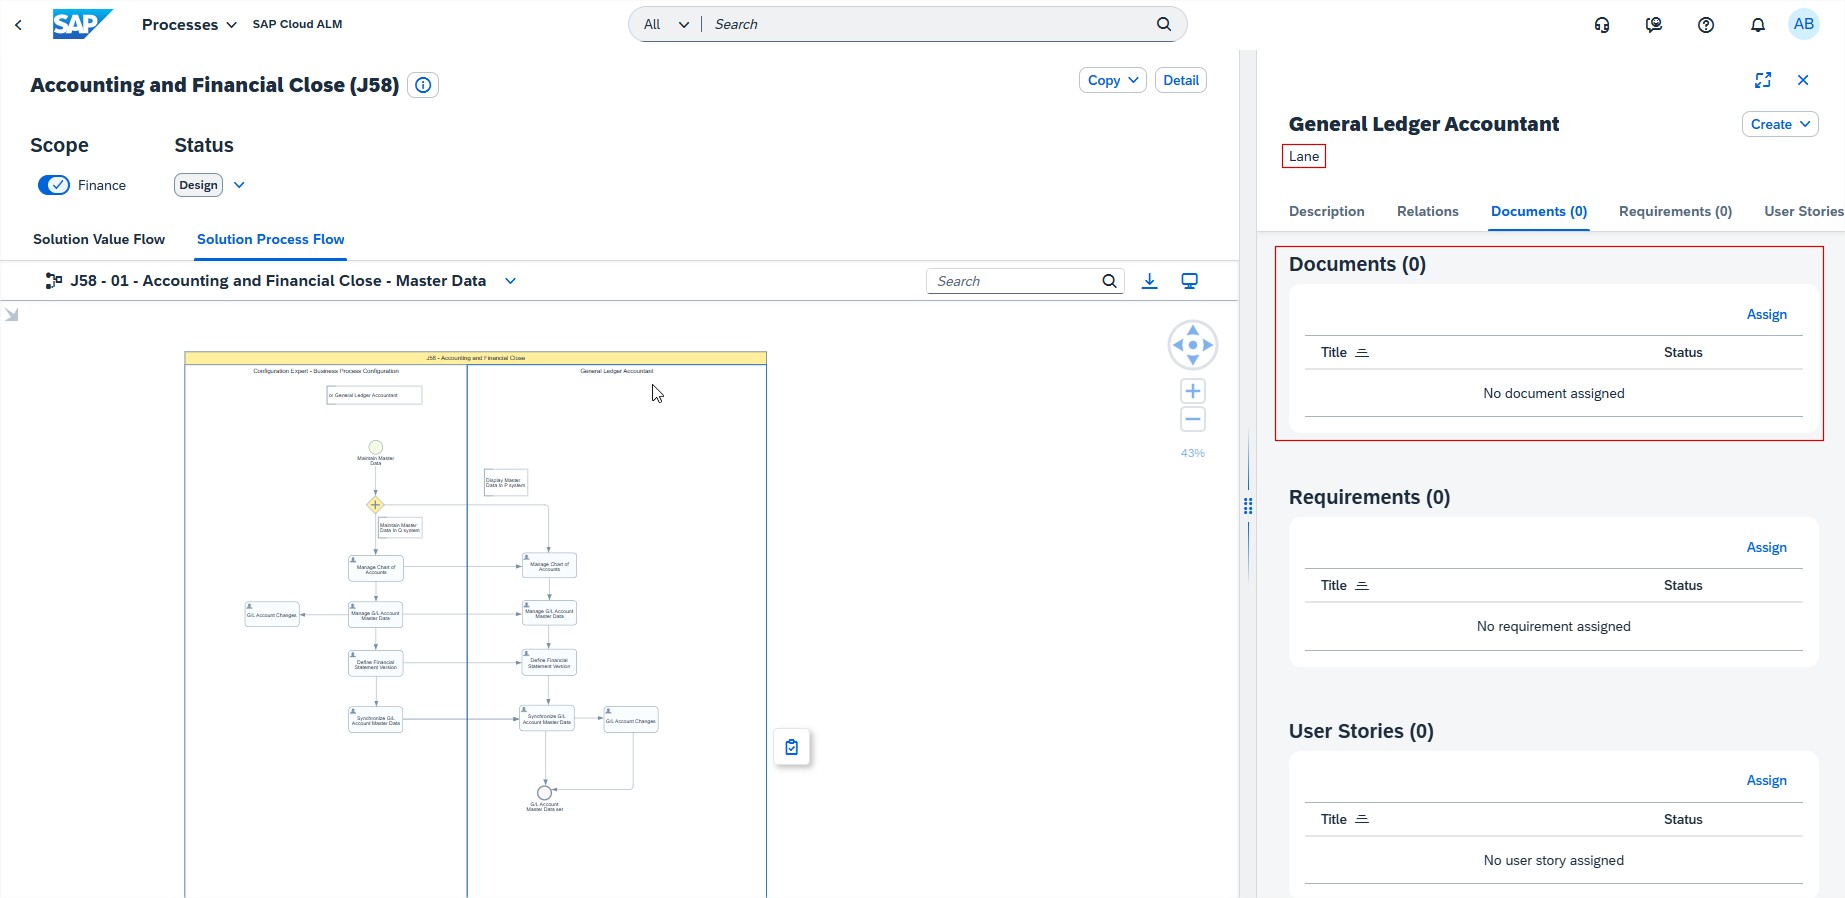Switch to Solution Value Flow tab
The image size is (1845, 898).
point(99,239)
